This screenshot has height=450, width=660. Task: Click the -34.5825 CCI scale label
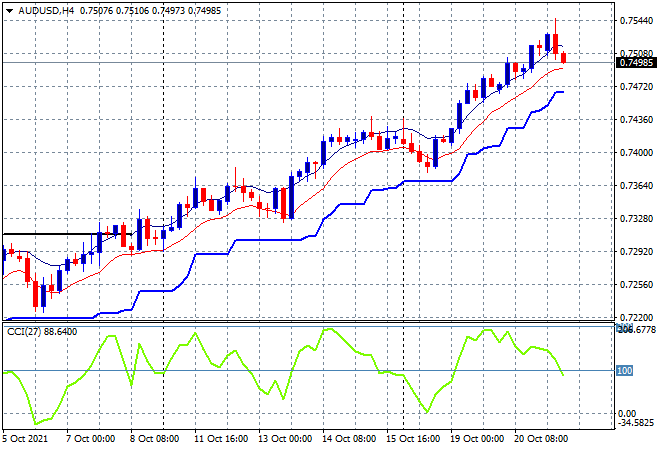pos(636,422)
